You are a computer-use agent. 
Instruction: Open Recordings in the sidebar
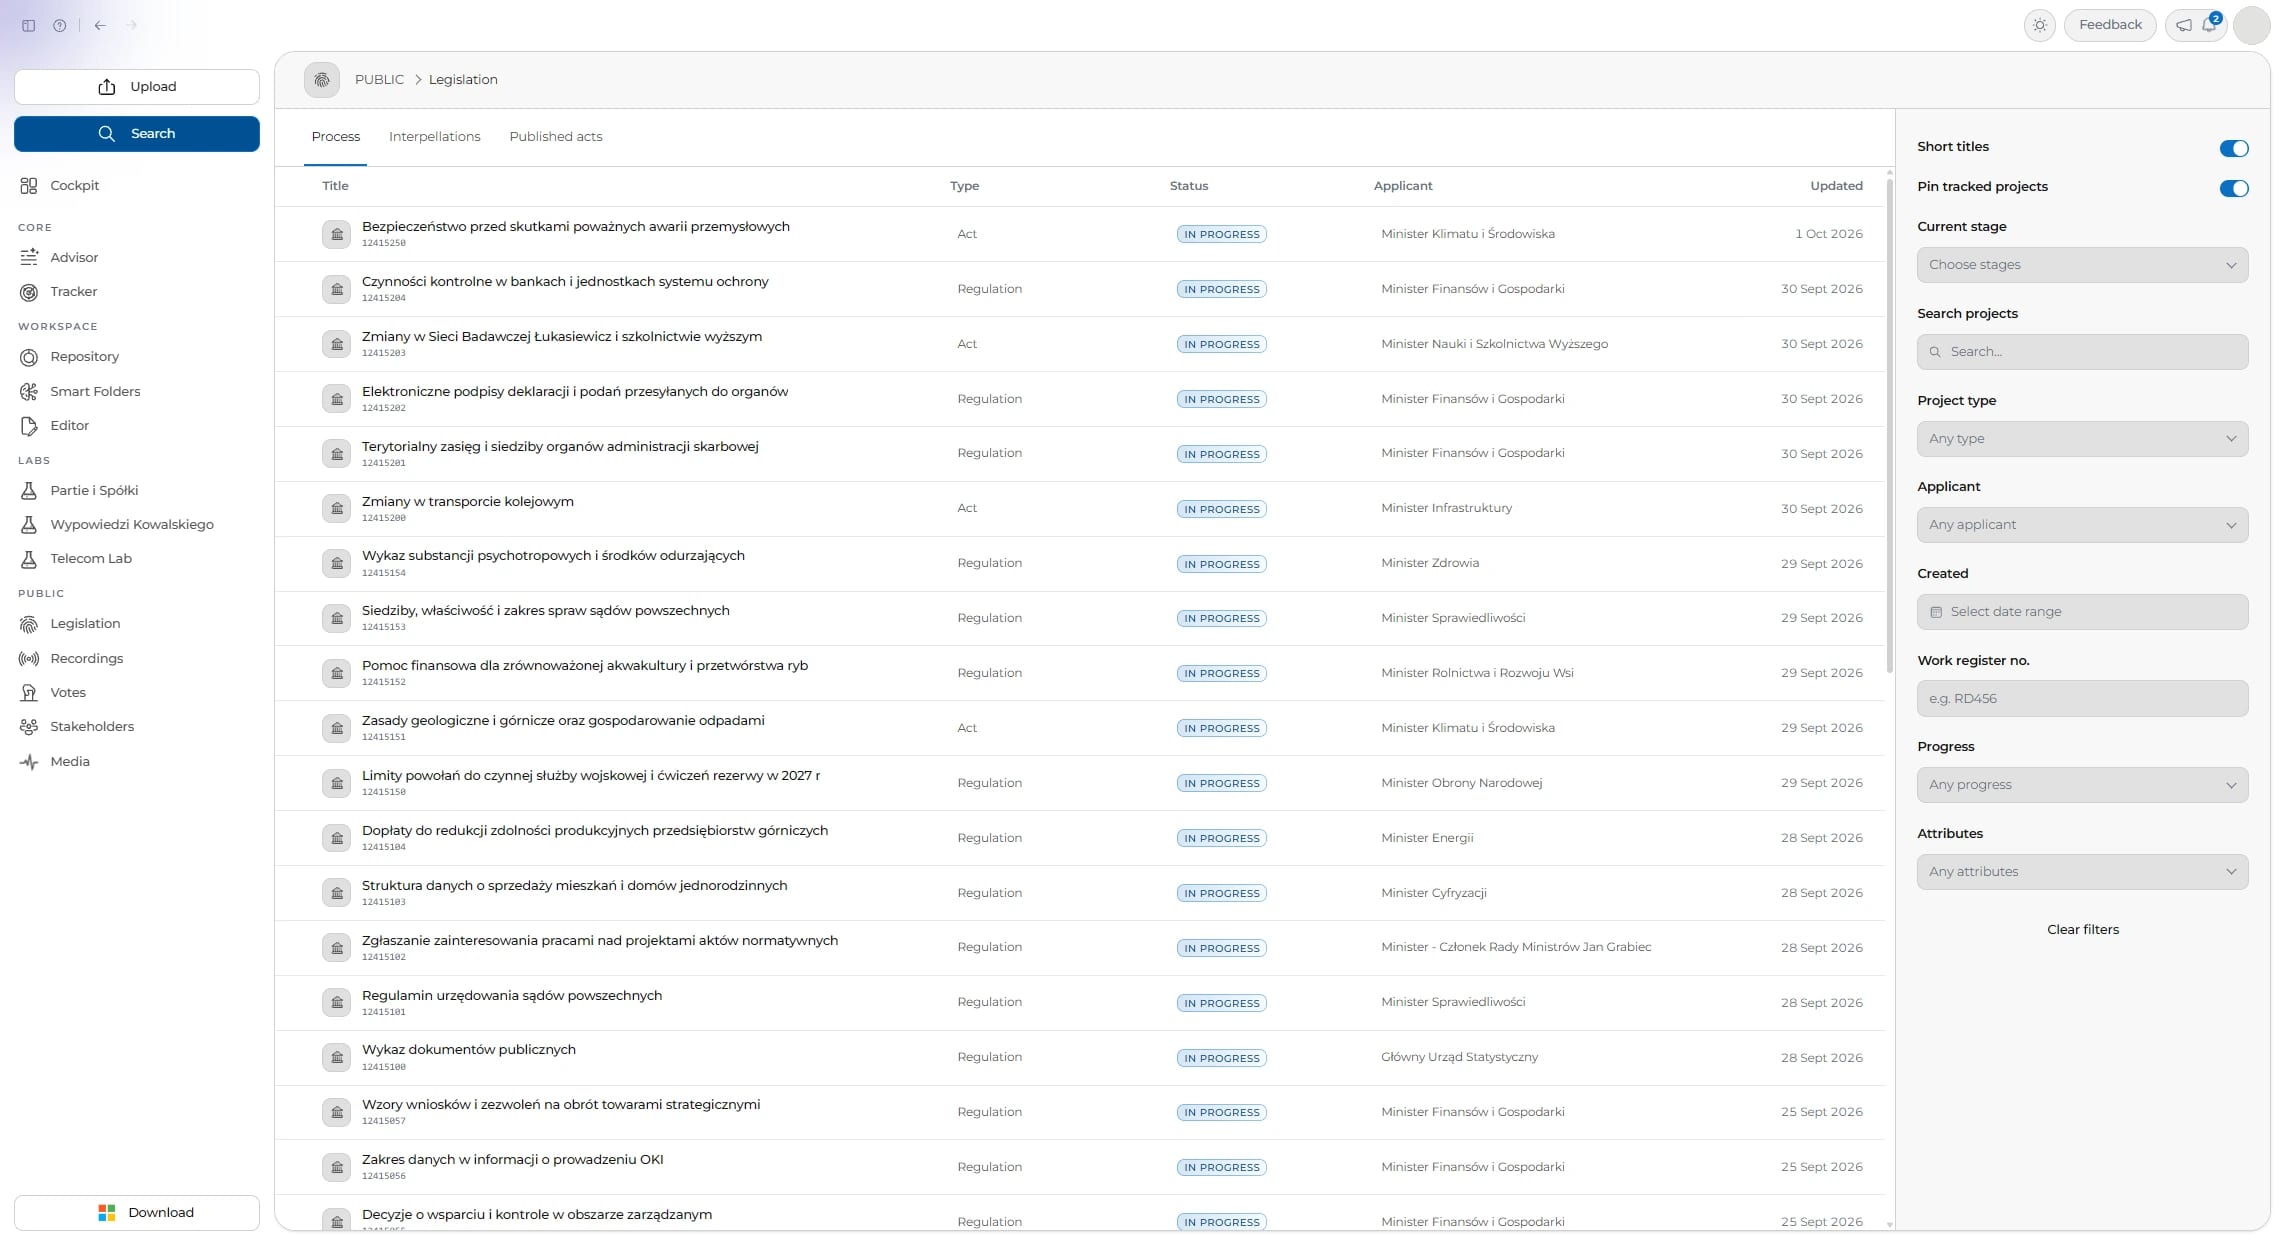(x=87, y=659)
